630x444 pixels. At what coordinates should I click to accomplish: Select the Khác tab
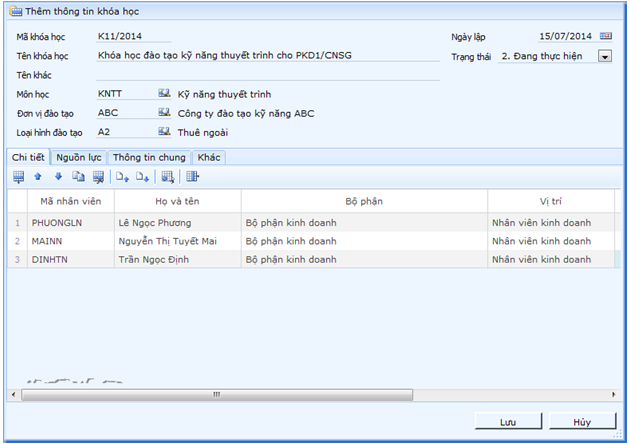point(209,157)
